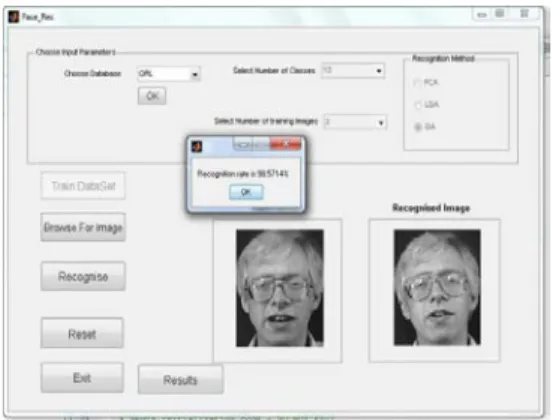Viewport: 553px width, 420px height.
Task: Dismiss the recognition rate message with OK
Action: [246, 192]
